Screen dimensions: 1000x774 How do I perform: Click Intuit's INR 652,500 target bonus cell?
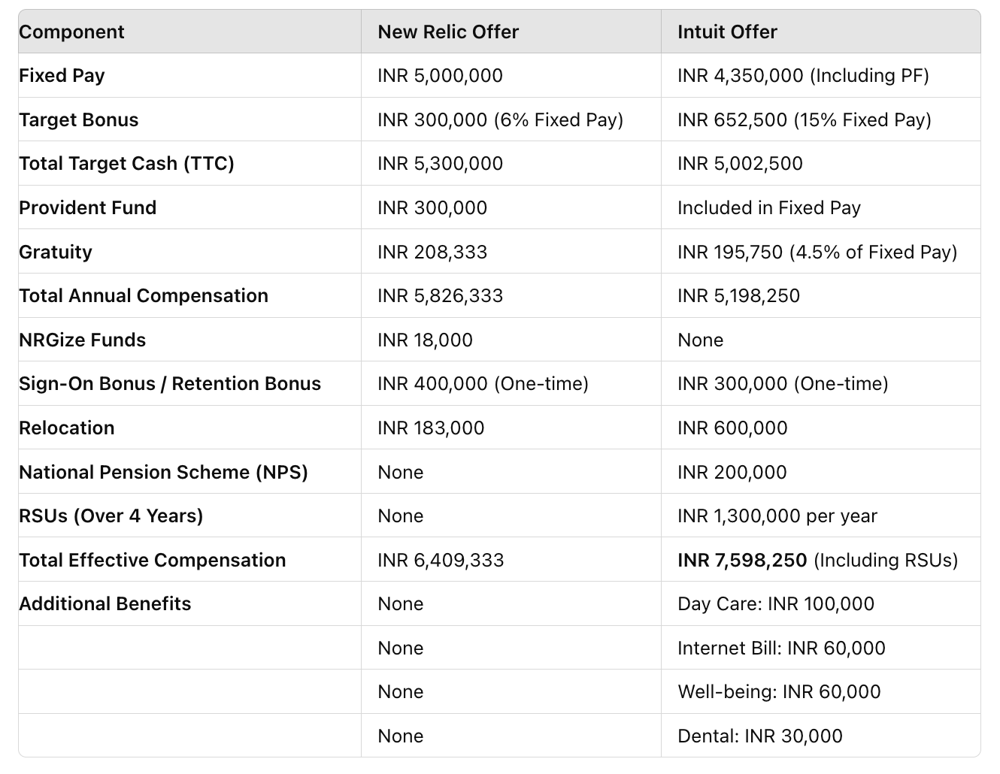[x=804, y=120]
